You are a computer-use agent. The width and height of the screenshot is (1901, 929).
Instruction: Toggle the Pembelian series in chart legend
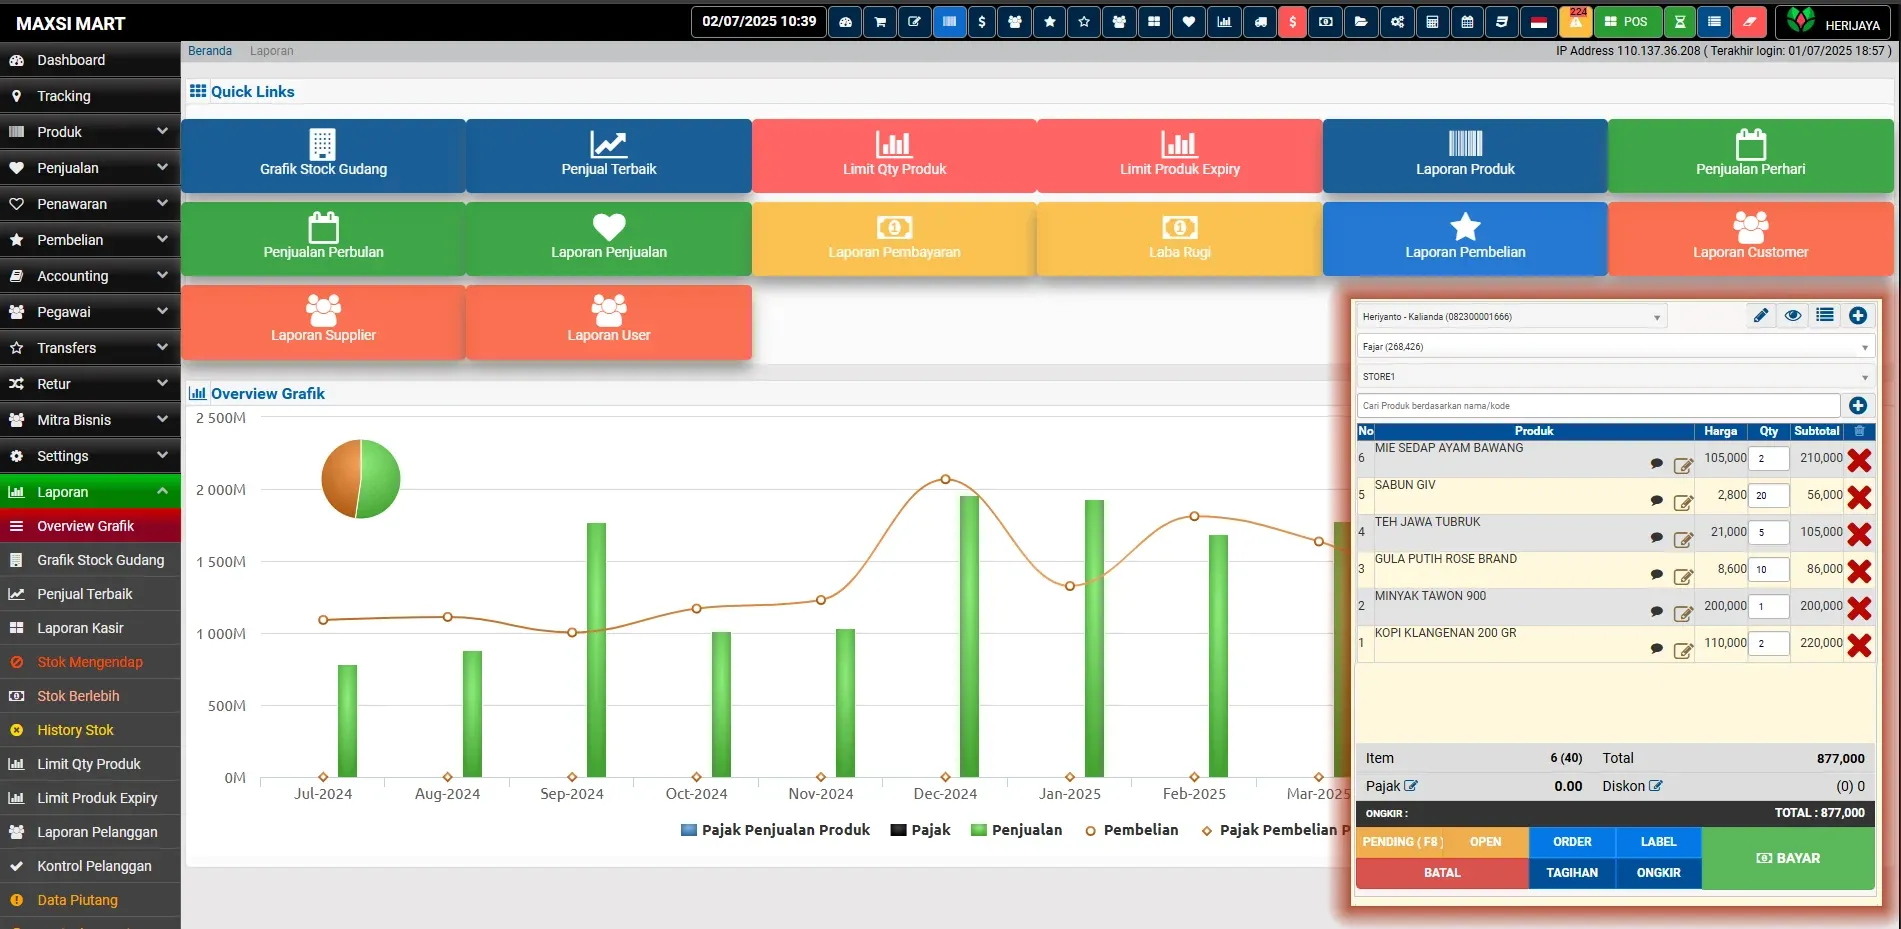(1131, 830)
